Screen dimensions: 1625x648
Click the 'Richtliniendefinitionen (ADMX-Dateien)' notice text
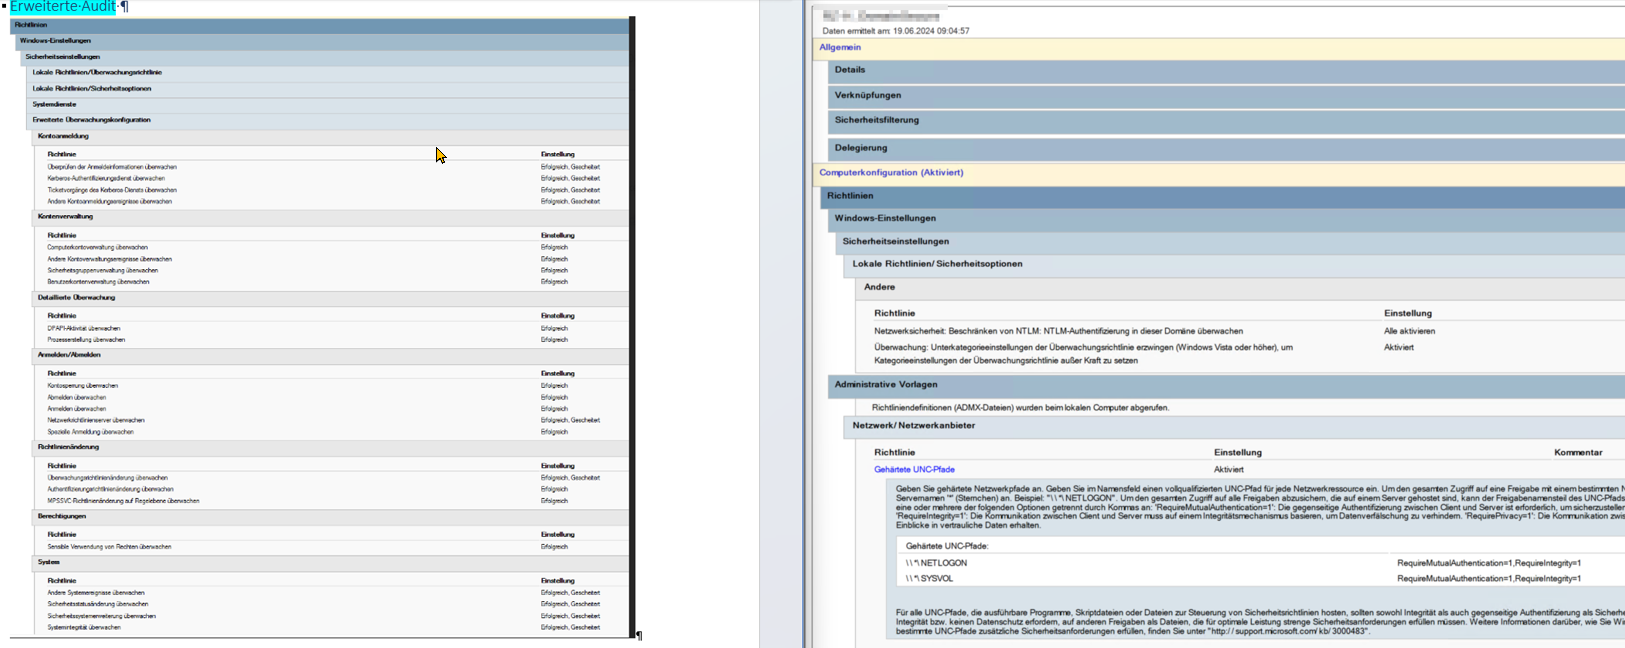pos(1020,408)
